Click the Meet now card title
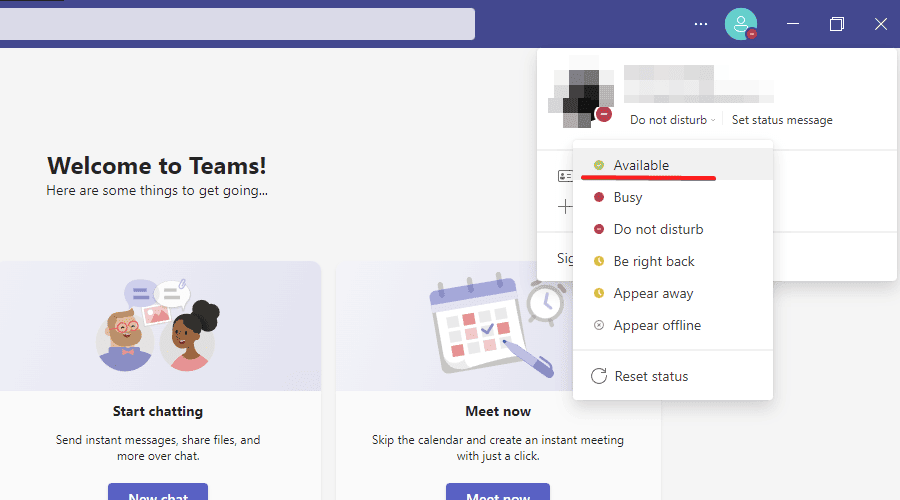900x500 pixels. coord(498,412)
